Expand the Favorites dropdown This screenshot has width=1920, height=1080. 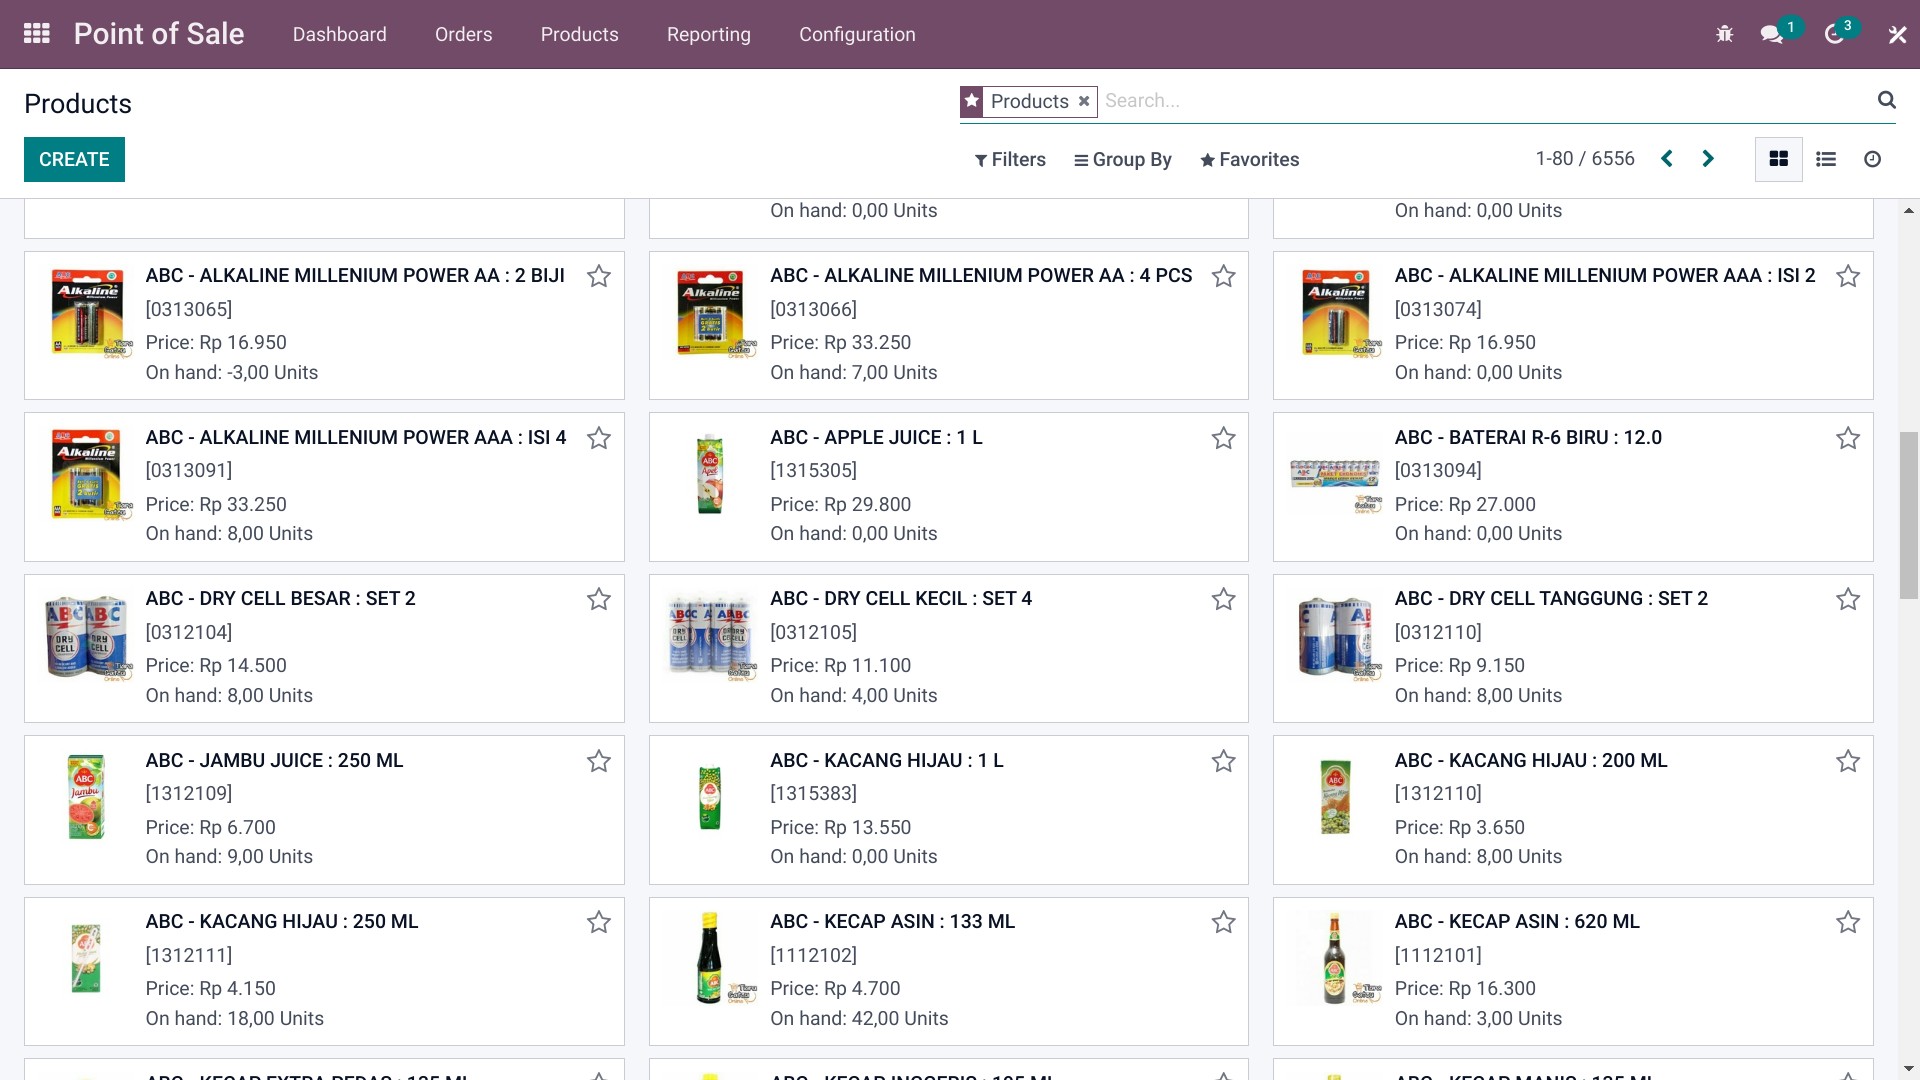(x=1249, y=160)
